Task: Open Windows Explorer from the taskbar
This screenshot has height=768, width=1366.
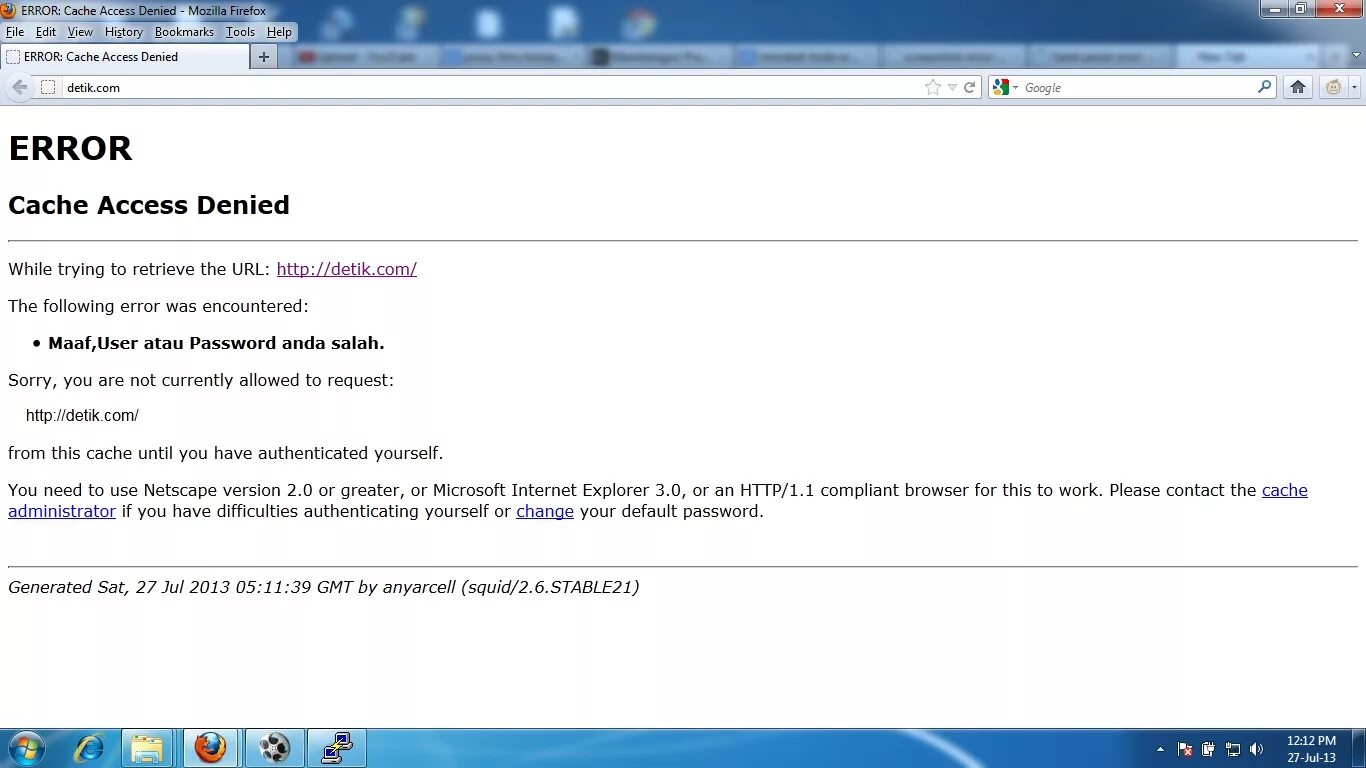Action: click(148, 748)
